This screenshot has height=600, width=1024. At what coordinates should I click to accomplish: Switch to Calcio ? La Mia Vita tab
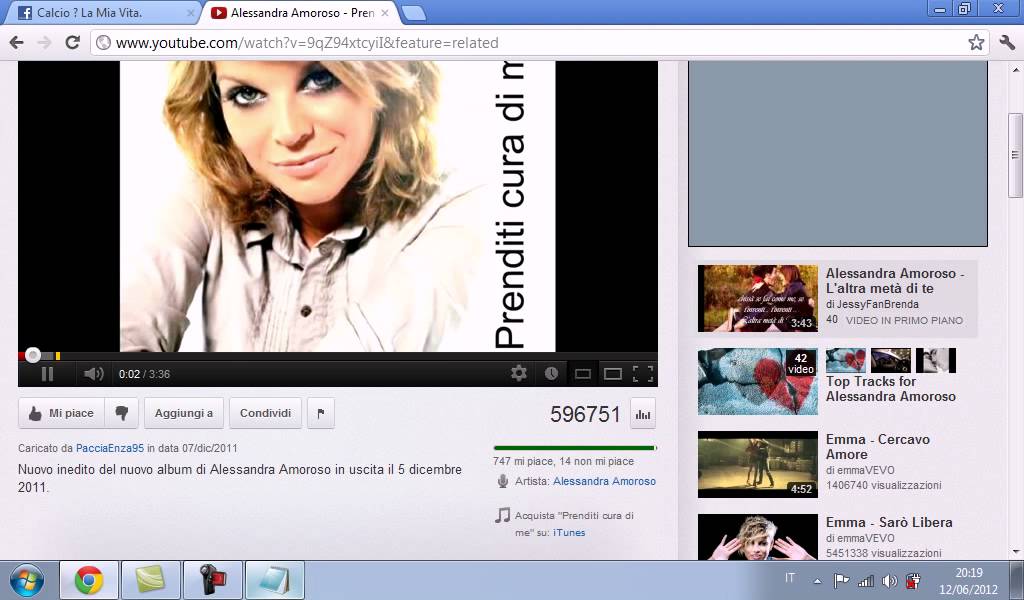[104, 12]
